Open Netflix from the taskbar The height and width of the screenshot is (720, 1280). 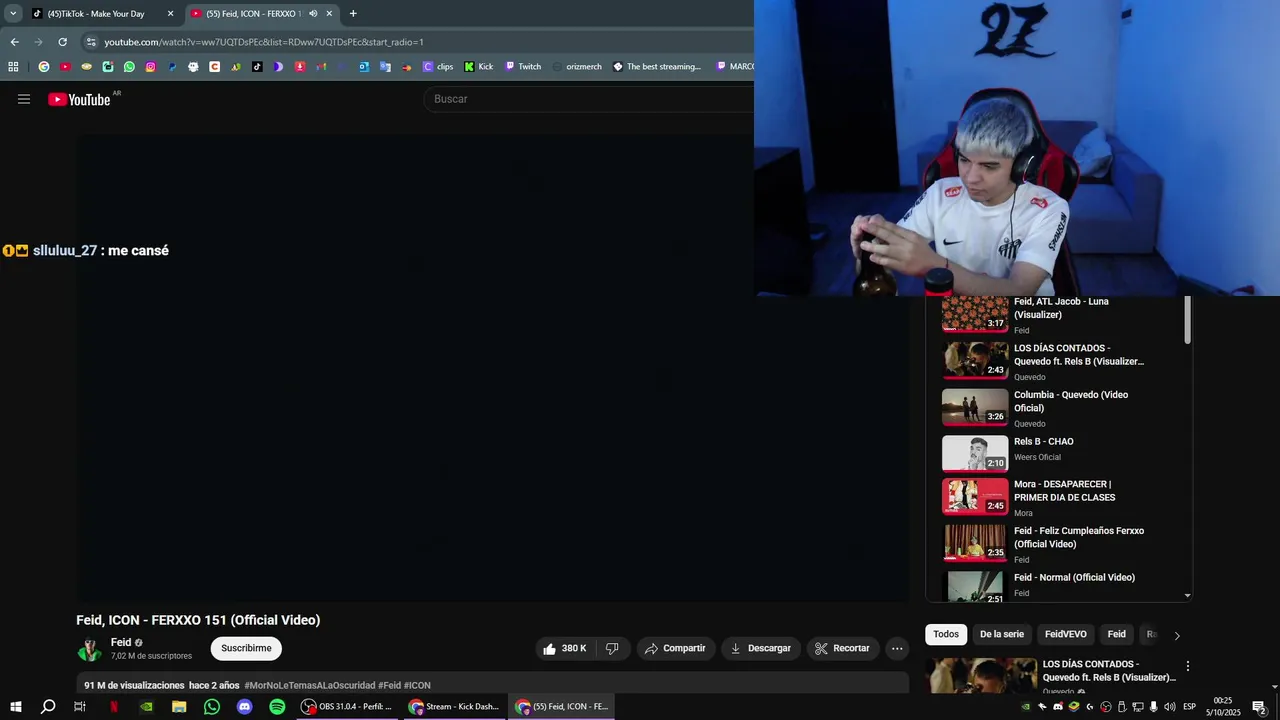point(113,707)
